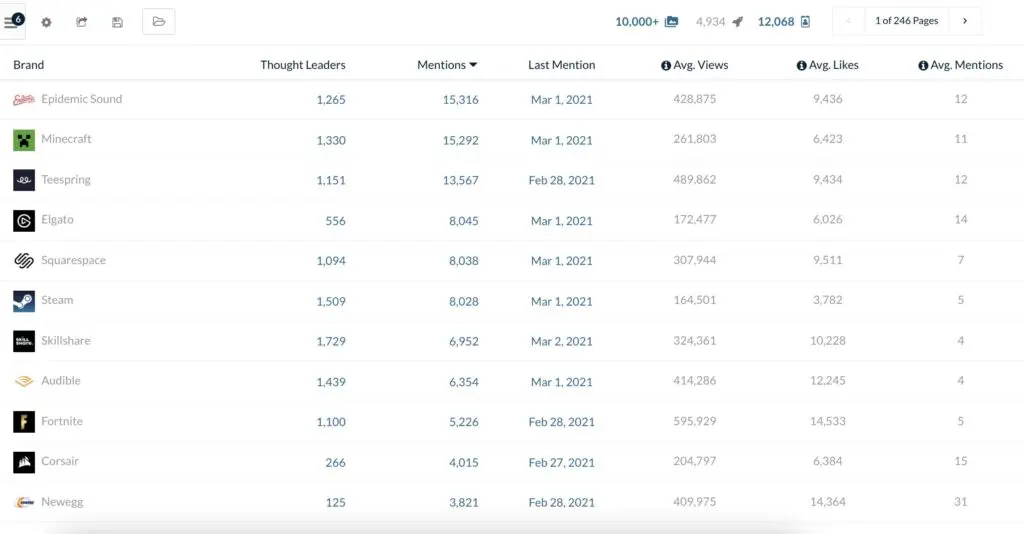Toggle Mentions column sort arrow
1024x534 pixels.
473,65
